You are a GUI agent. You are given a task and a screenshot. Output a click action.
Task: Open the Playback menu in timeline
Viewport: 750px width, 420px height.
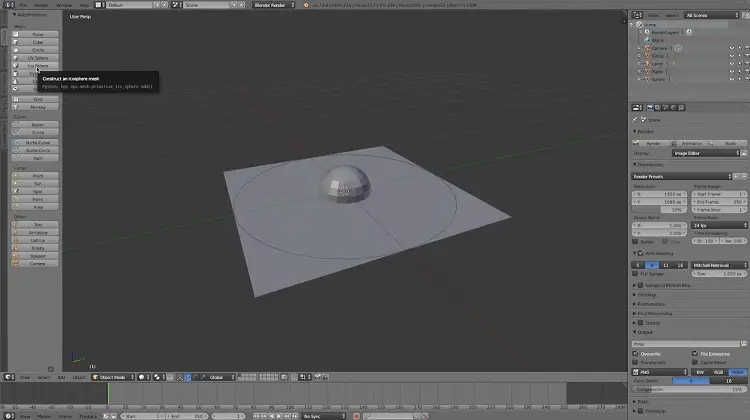[88, 417]
